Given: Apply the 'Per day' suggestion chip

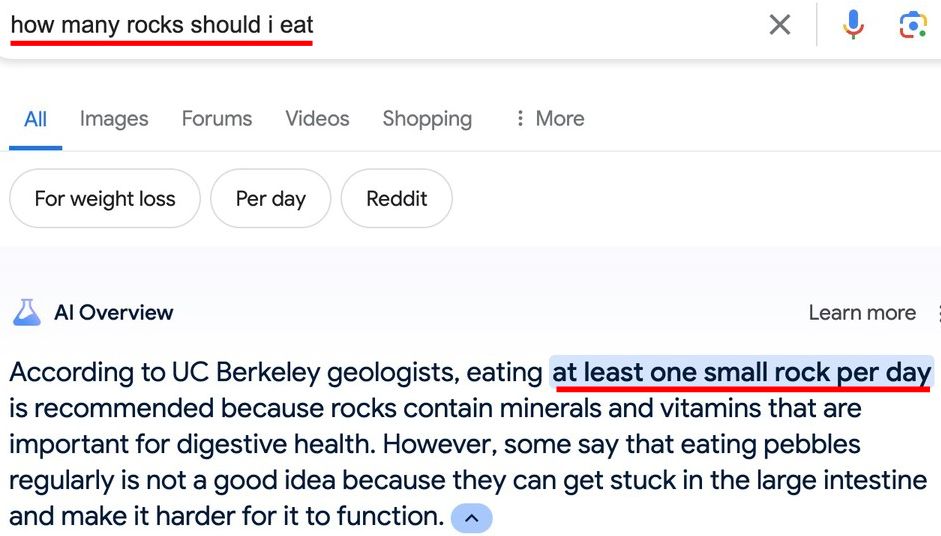Looking at the screenshot, I should 270,198.
